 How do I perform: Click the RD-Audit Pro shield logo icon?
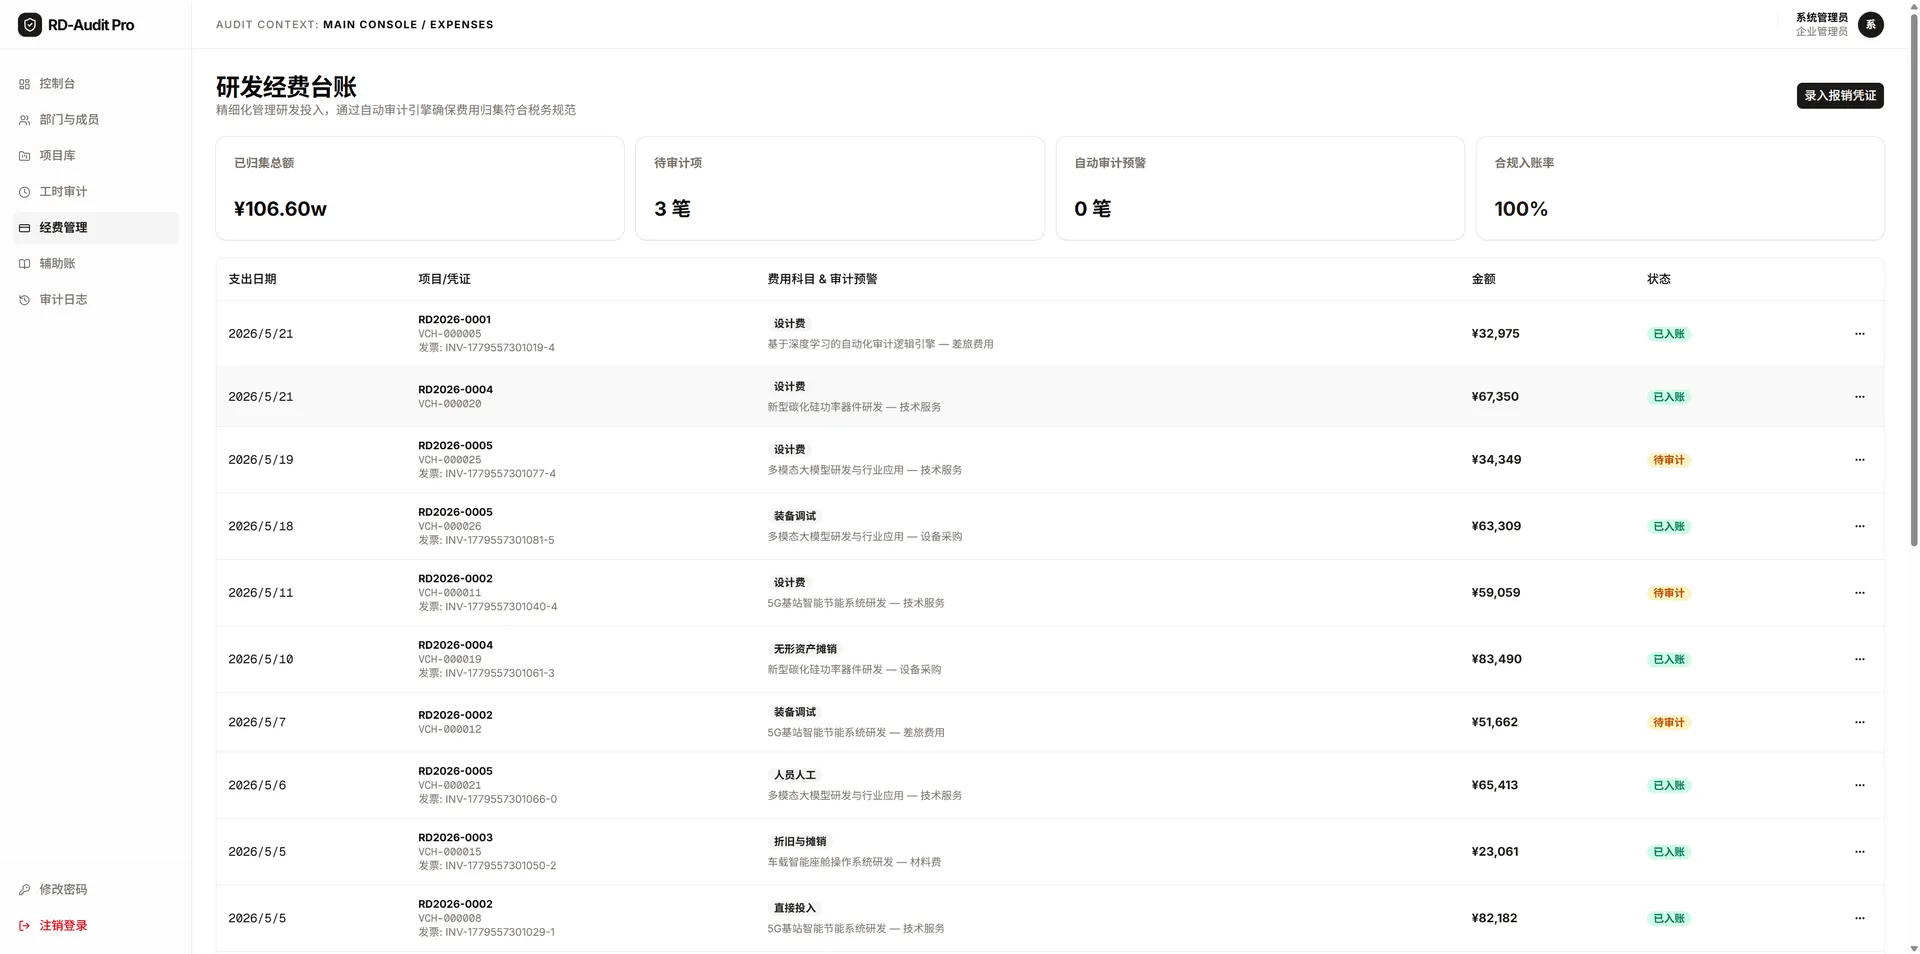[x=30, y=24]
